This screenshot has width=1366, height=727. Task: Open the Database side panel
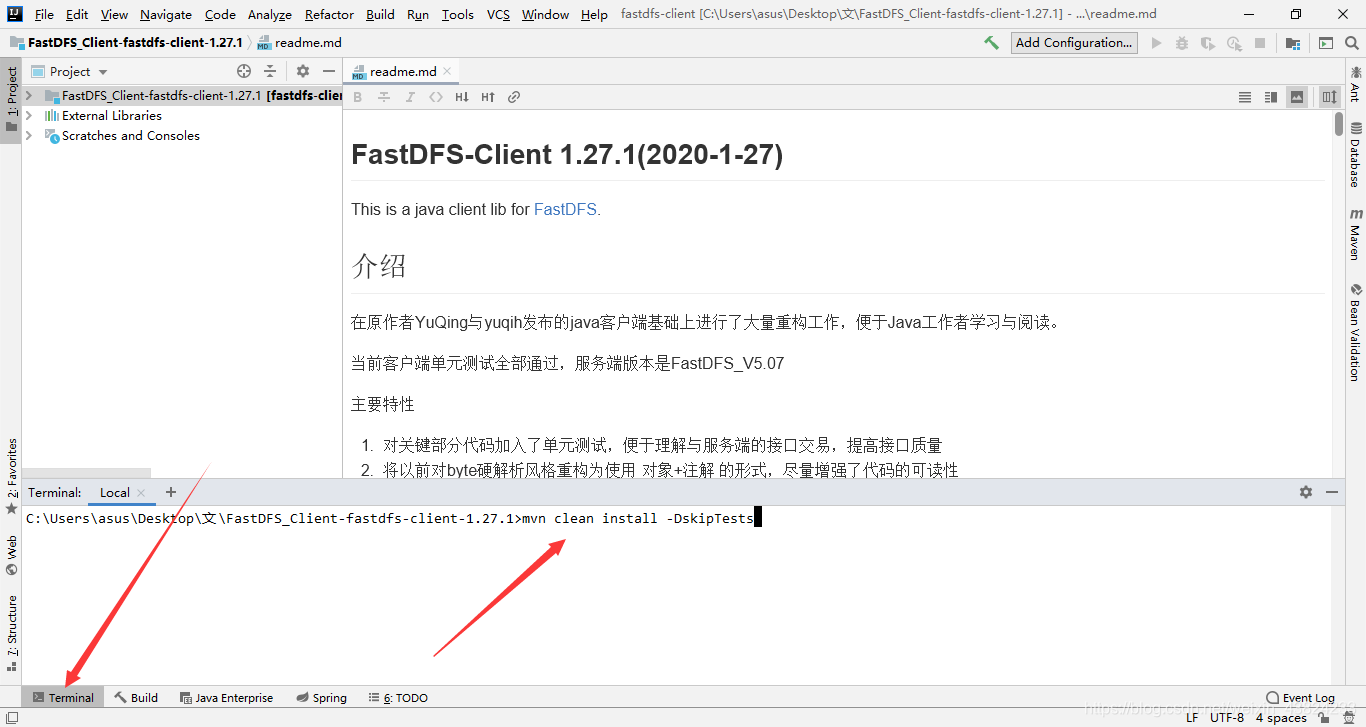pos(1355,155)
